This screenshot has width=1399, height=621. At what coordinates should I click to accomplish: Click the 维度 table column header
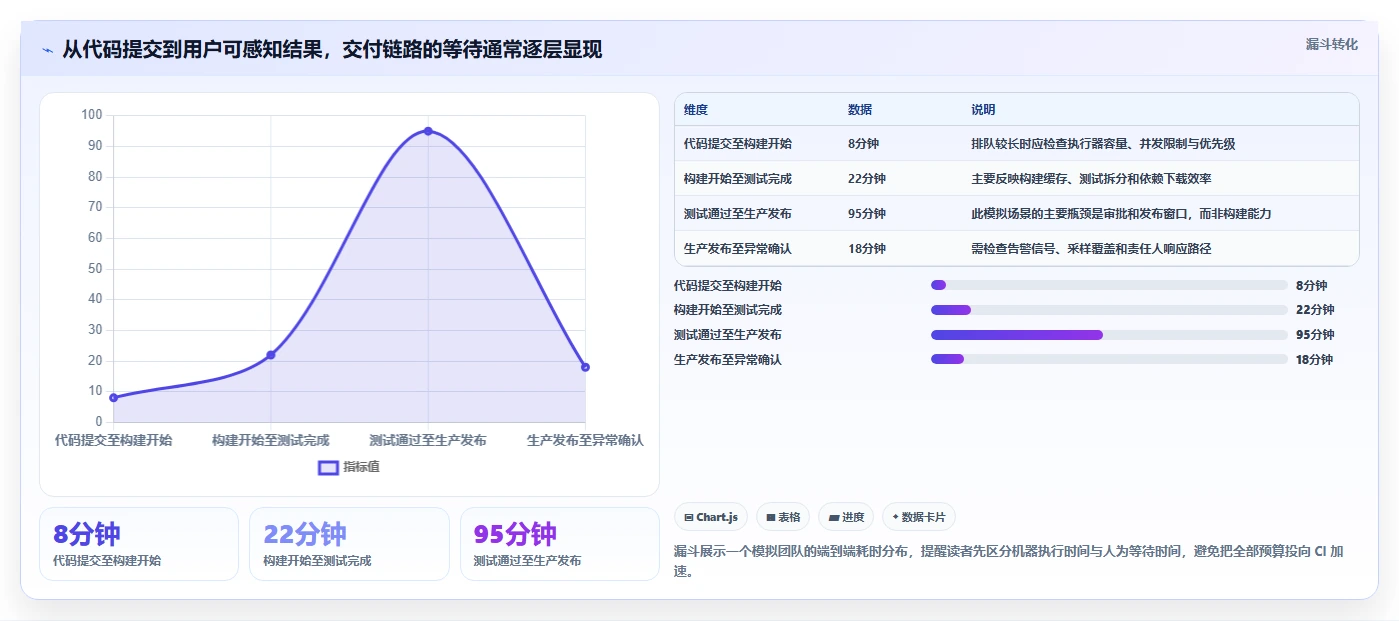point(696,110)
